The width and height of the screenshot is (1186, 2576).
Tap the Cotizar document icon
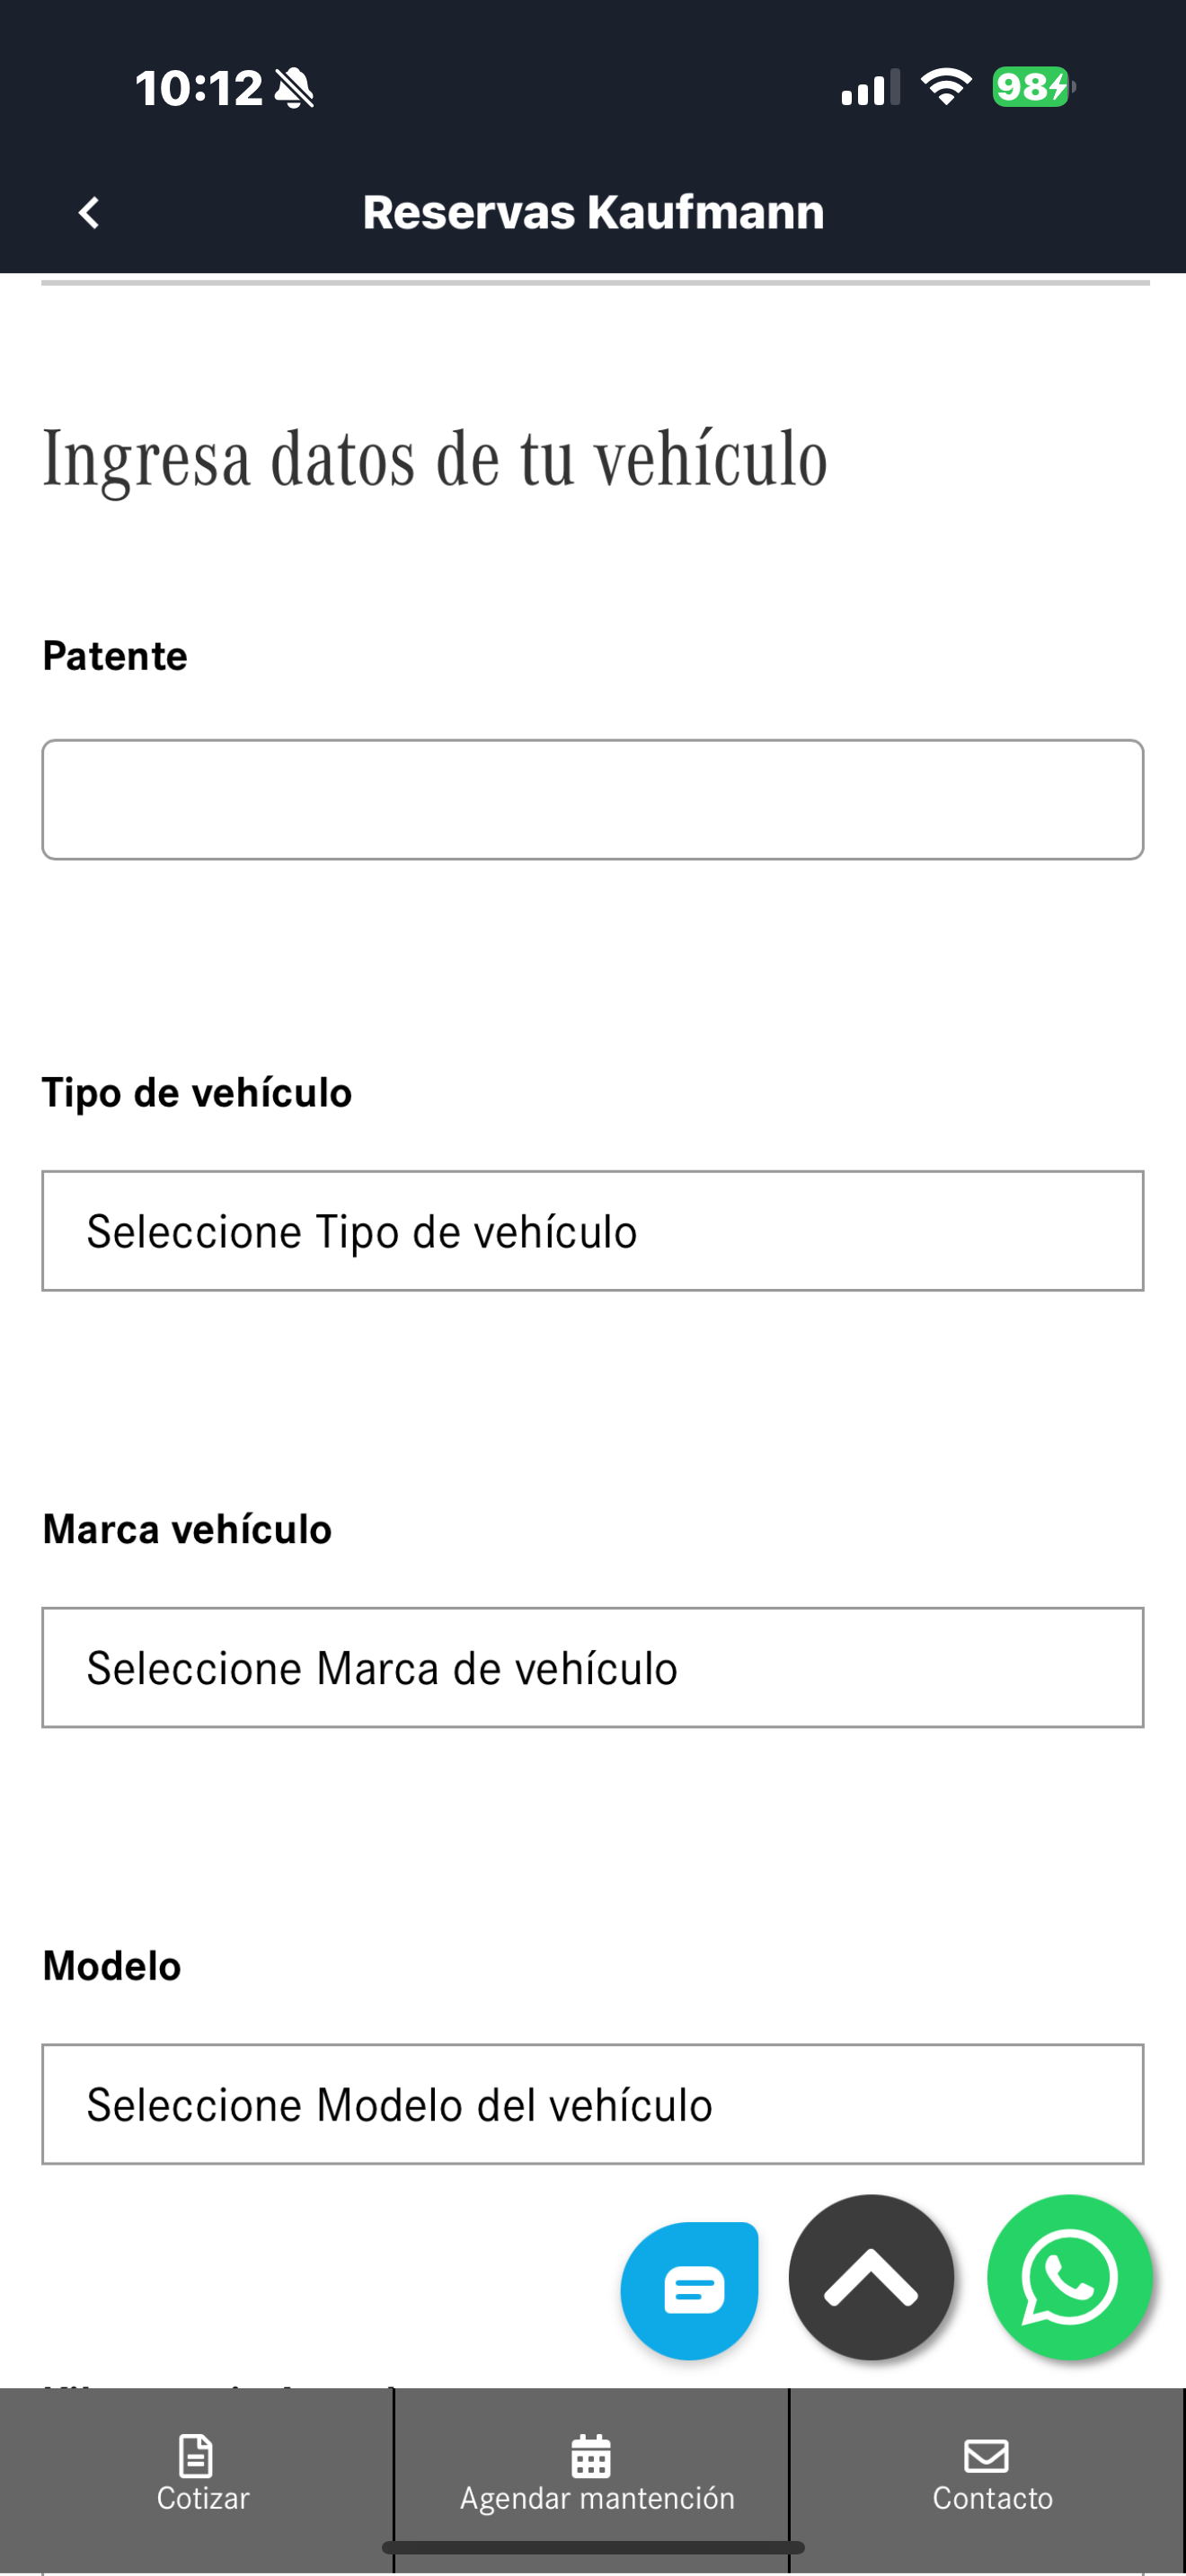(195, 2455)
